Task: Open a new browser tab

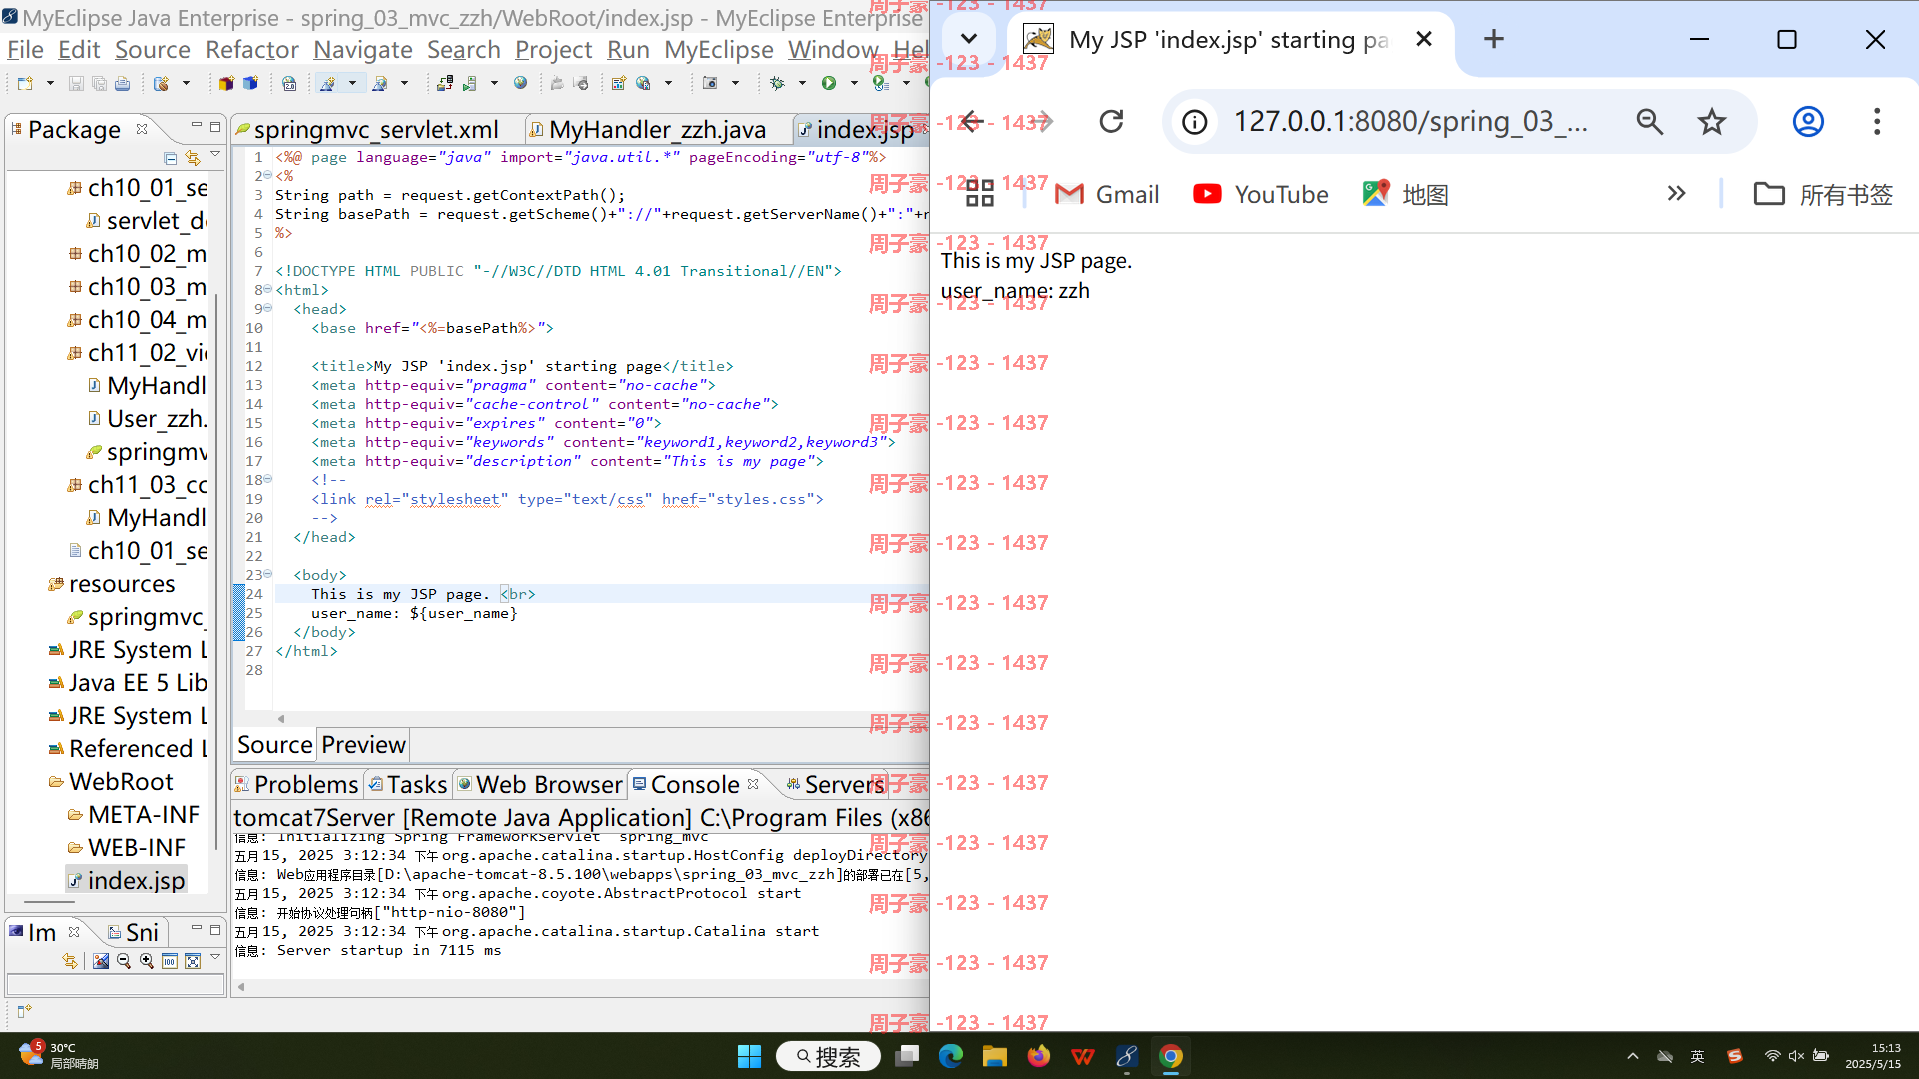Action: 1494,39
